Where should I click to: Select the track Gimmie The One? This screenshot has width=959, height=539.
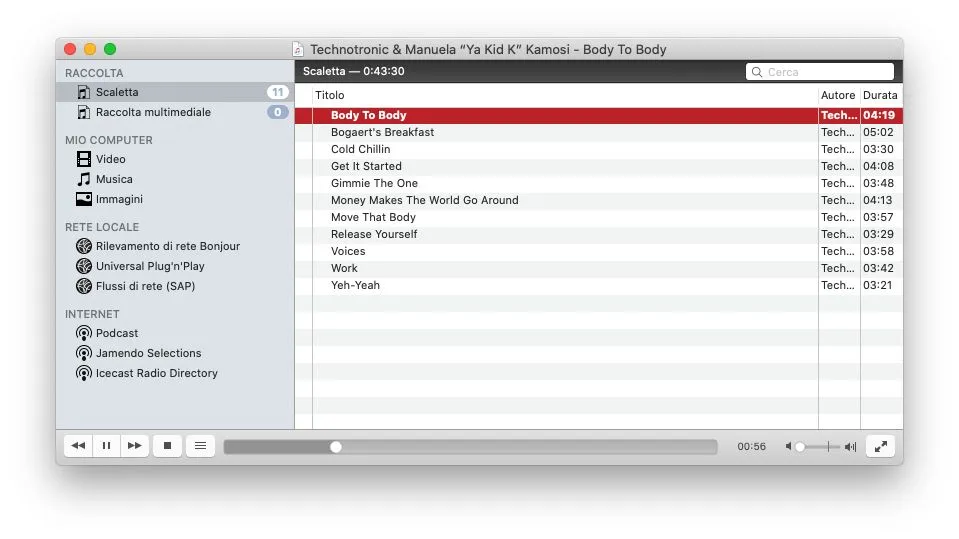pyautogui.click(x=599, y=184)
